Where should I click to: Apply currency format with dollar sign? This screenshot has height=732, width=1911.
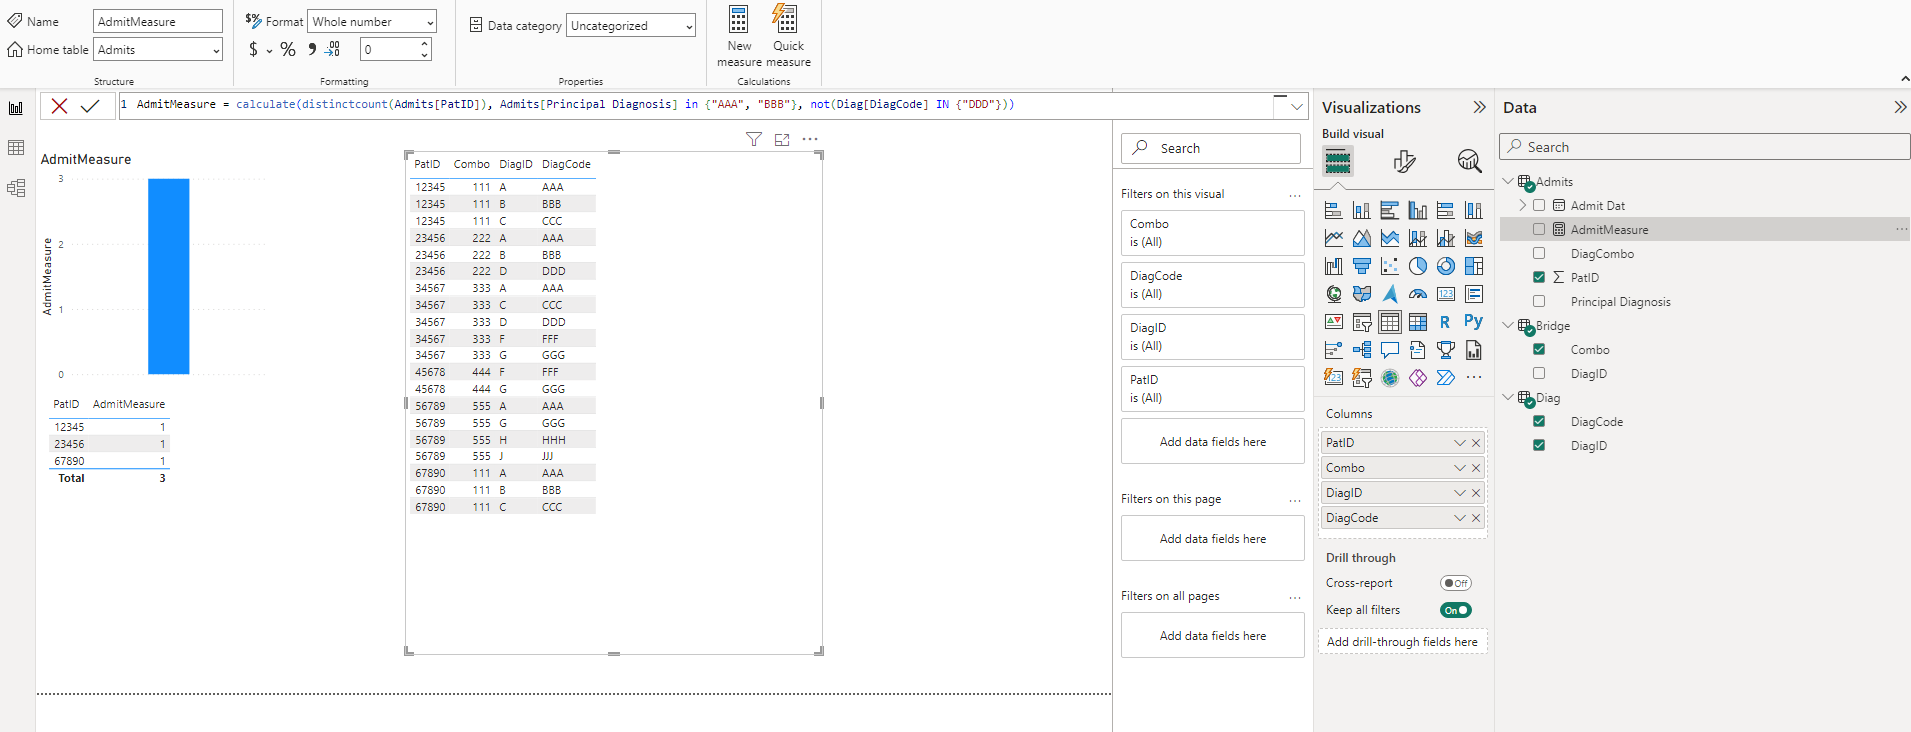(253, 49)
